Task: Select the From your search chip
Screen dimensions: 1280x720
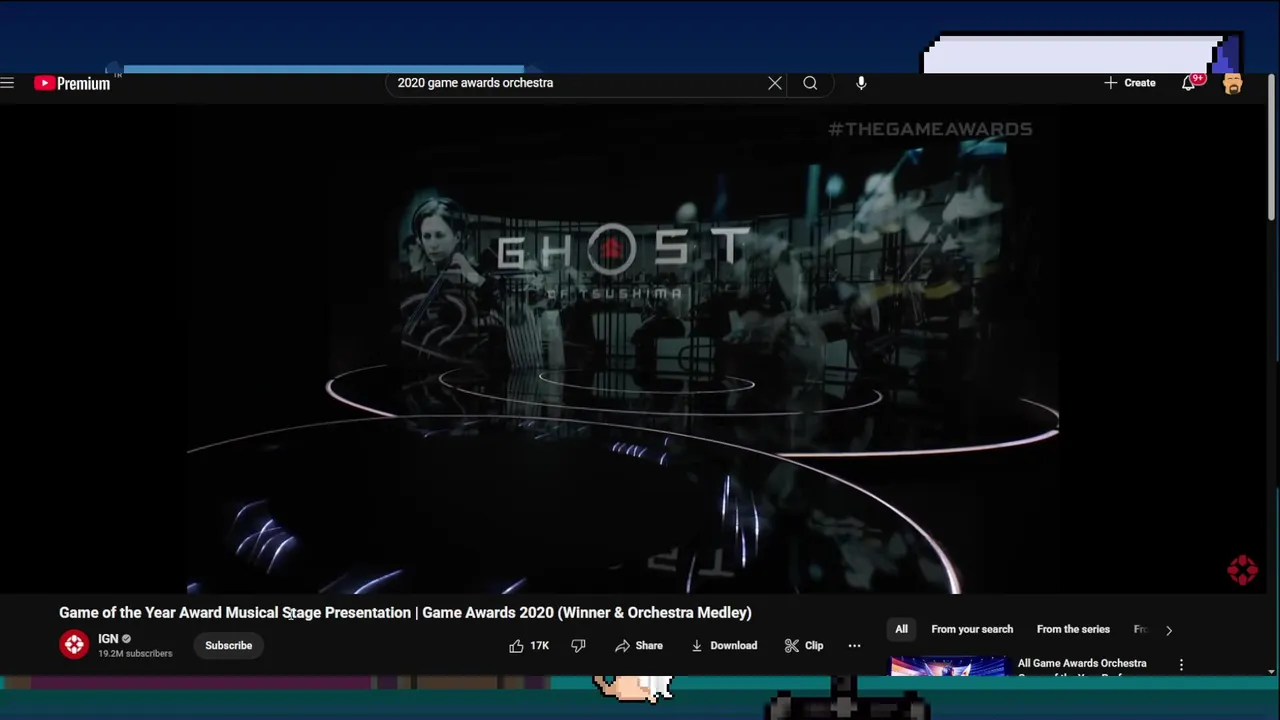Action: pyautogui.click(x=972, y=629)
